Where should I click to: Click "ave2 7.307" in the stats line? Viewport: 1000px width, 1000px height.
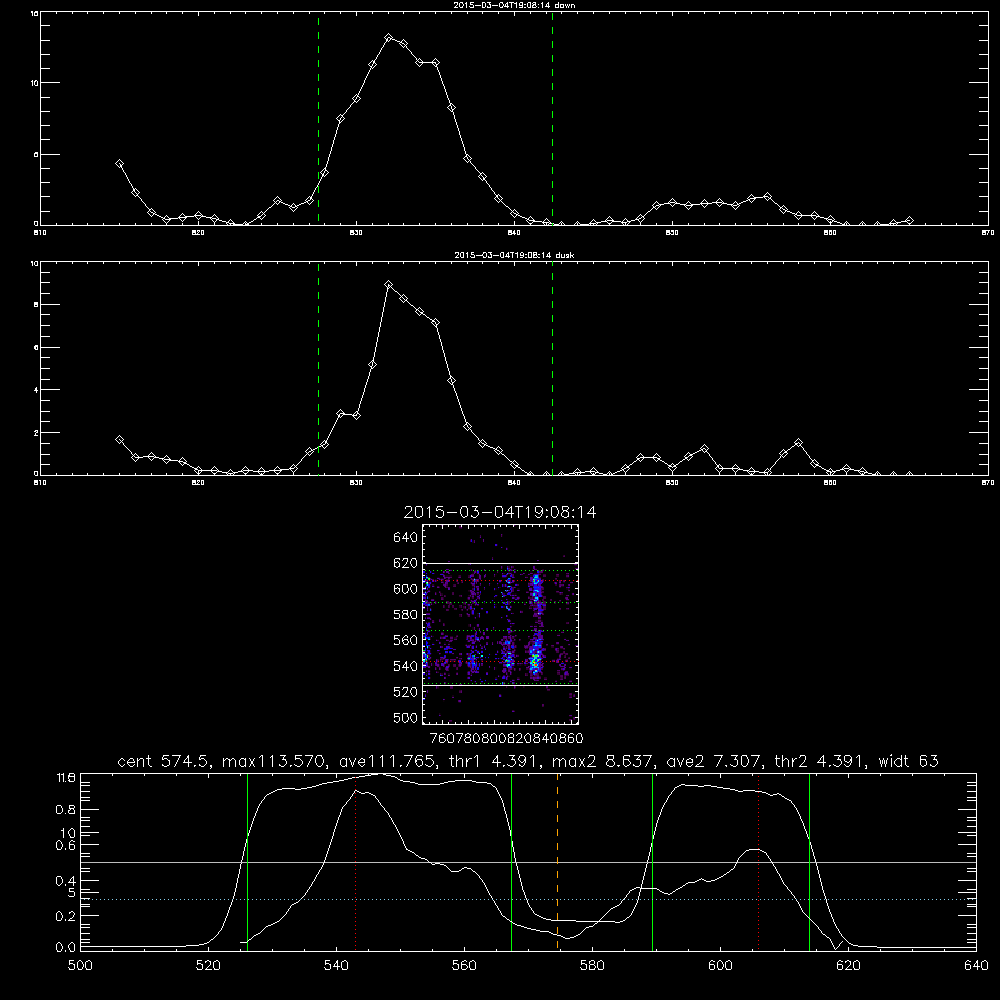tap(712, 761)
